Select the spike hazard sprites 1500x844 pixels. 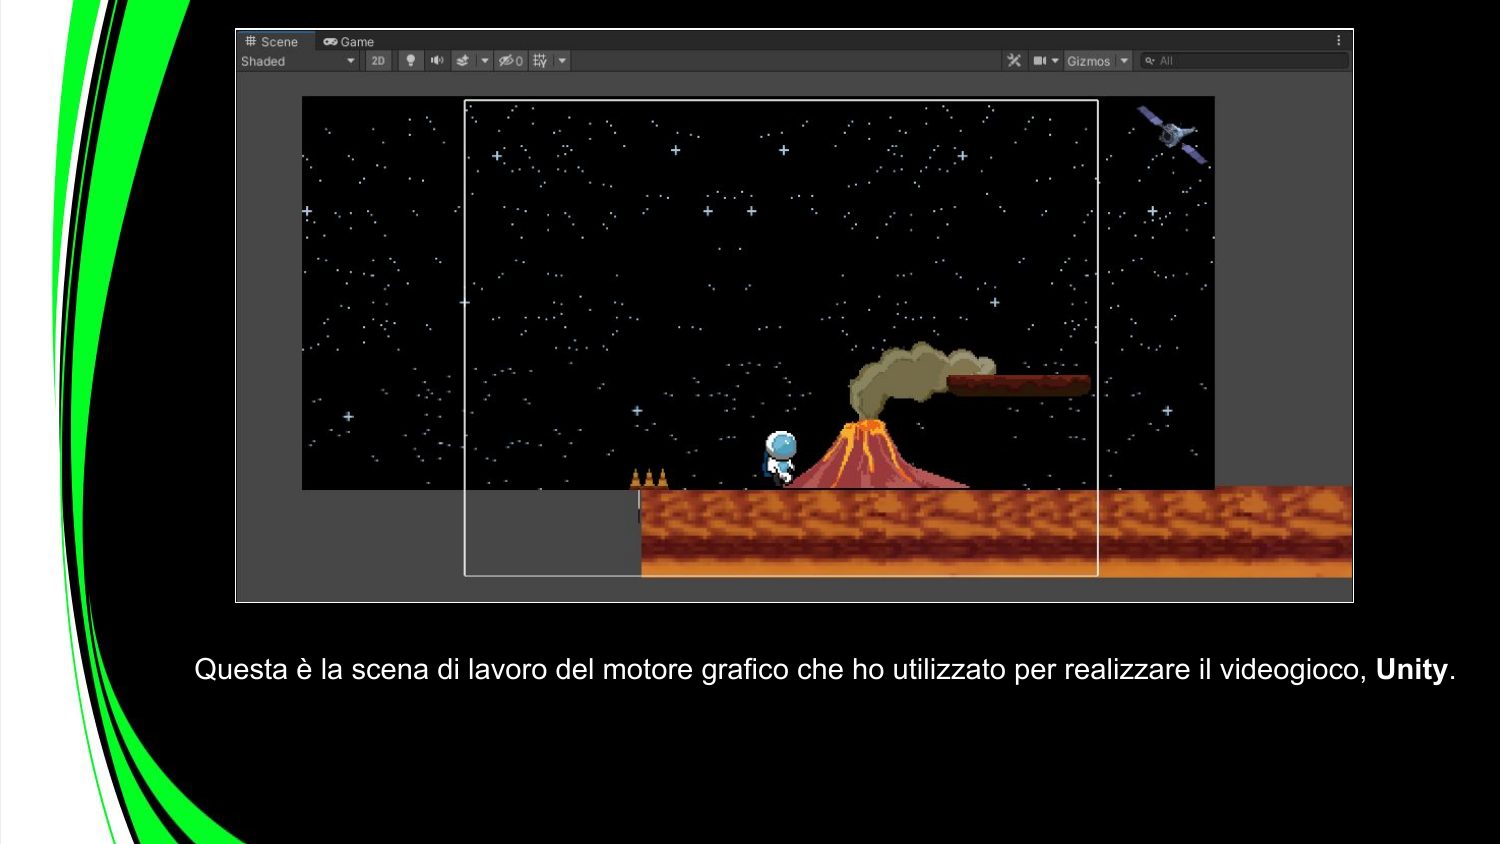(x=649, y=479)
